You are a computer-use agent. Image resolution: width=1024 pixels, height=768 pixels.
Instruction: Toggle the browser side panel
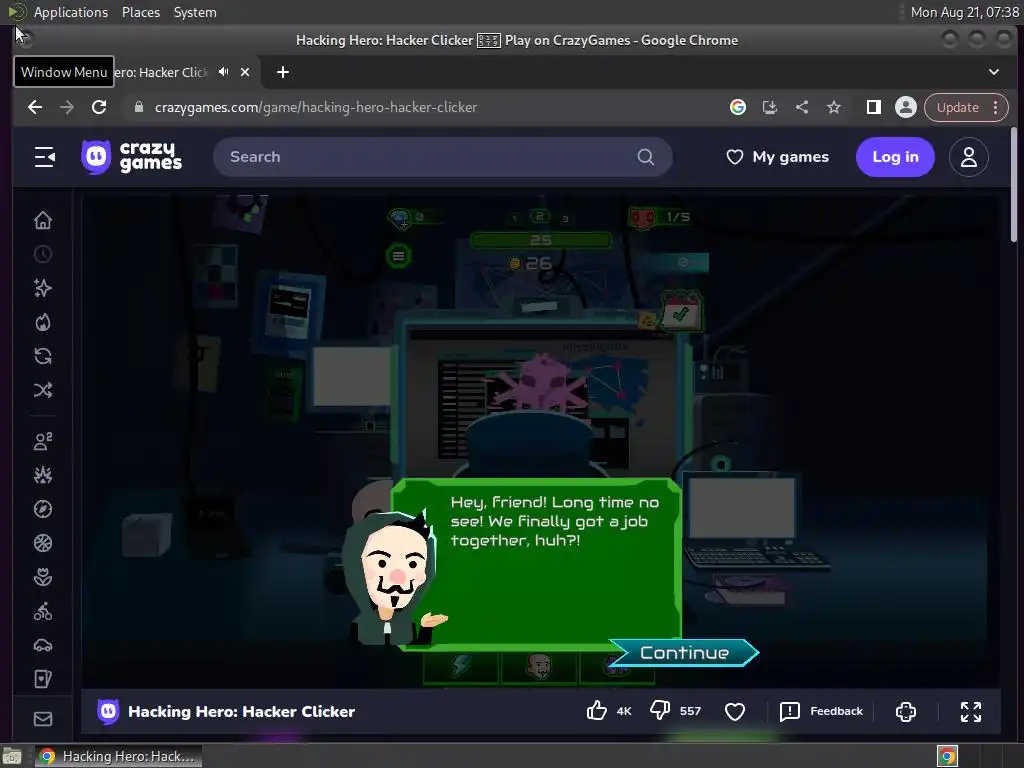click(x=873, y=107)
